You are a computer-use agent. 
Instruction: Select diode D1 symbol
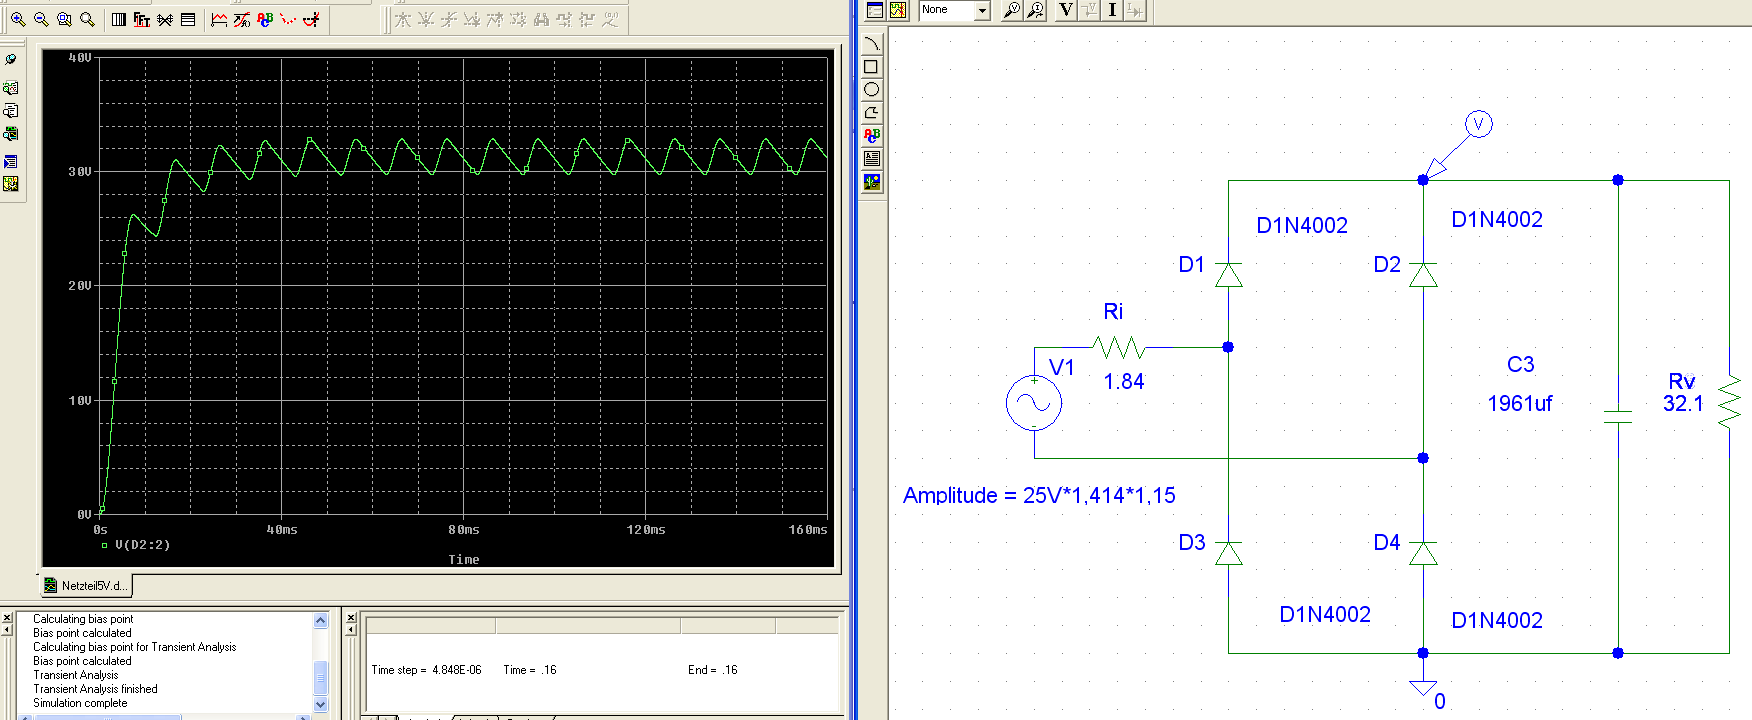pos(1229,274)
